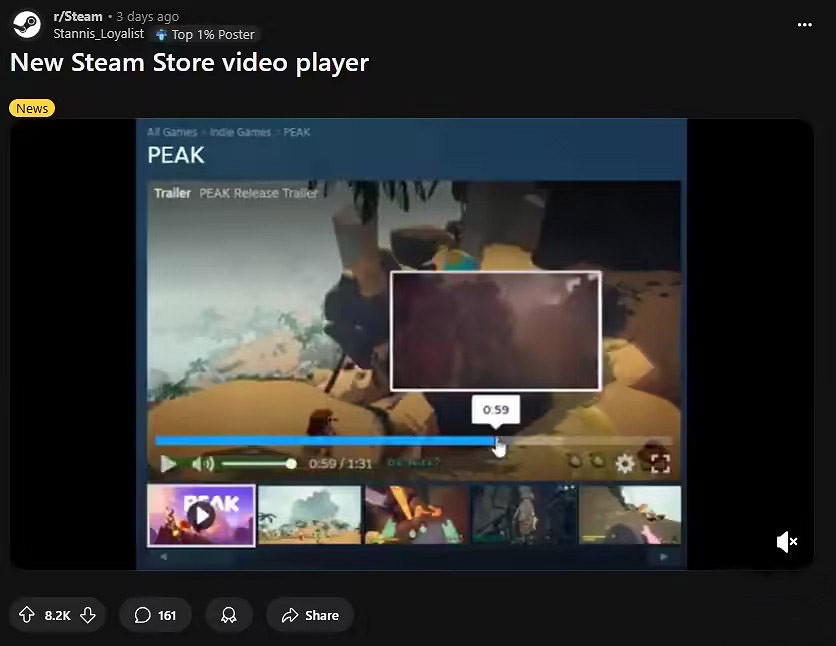836x646 pixels.
Task: Select the News flair tag
Action: click(31, 108)
